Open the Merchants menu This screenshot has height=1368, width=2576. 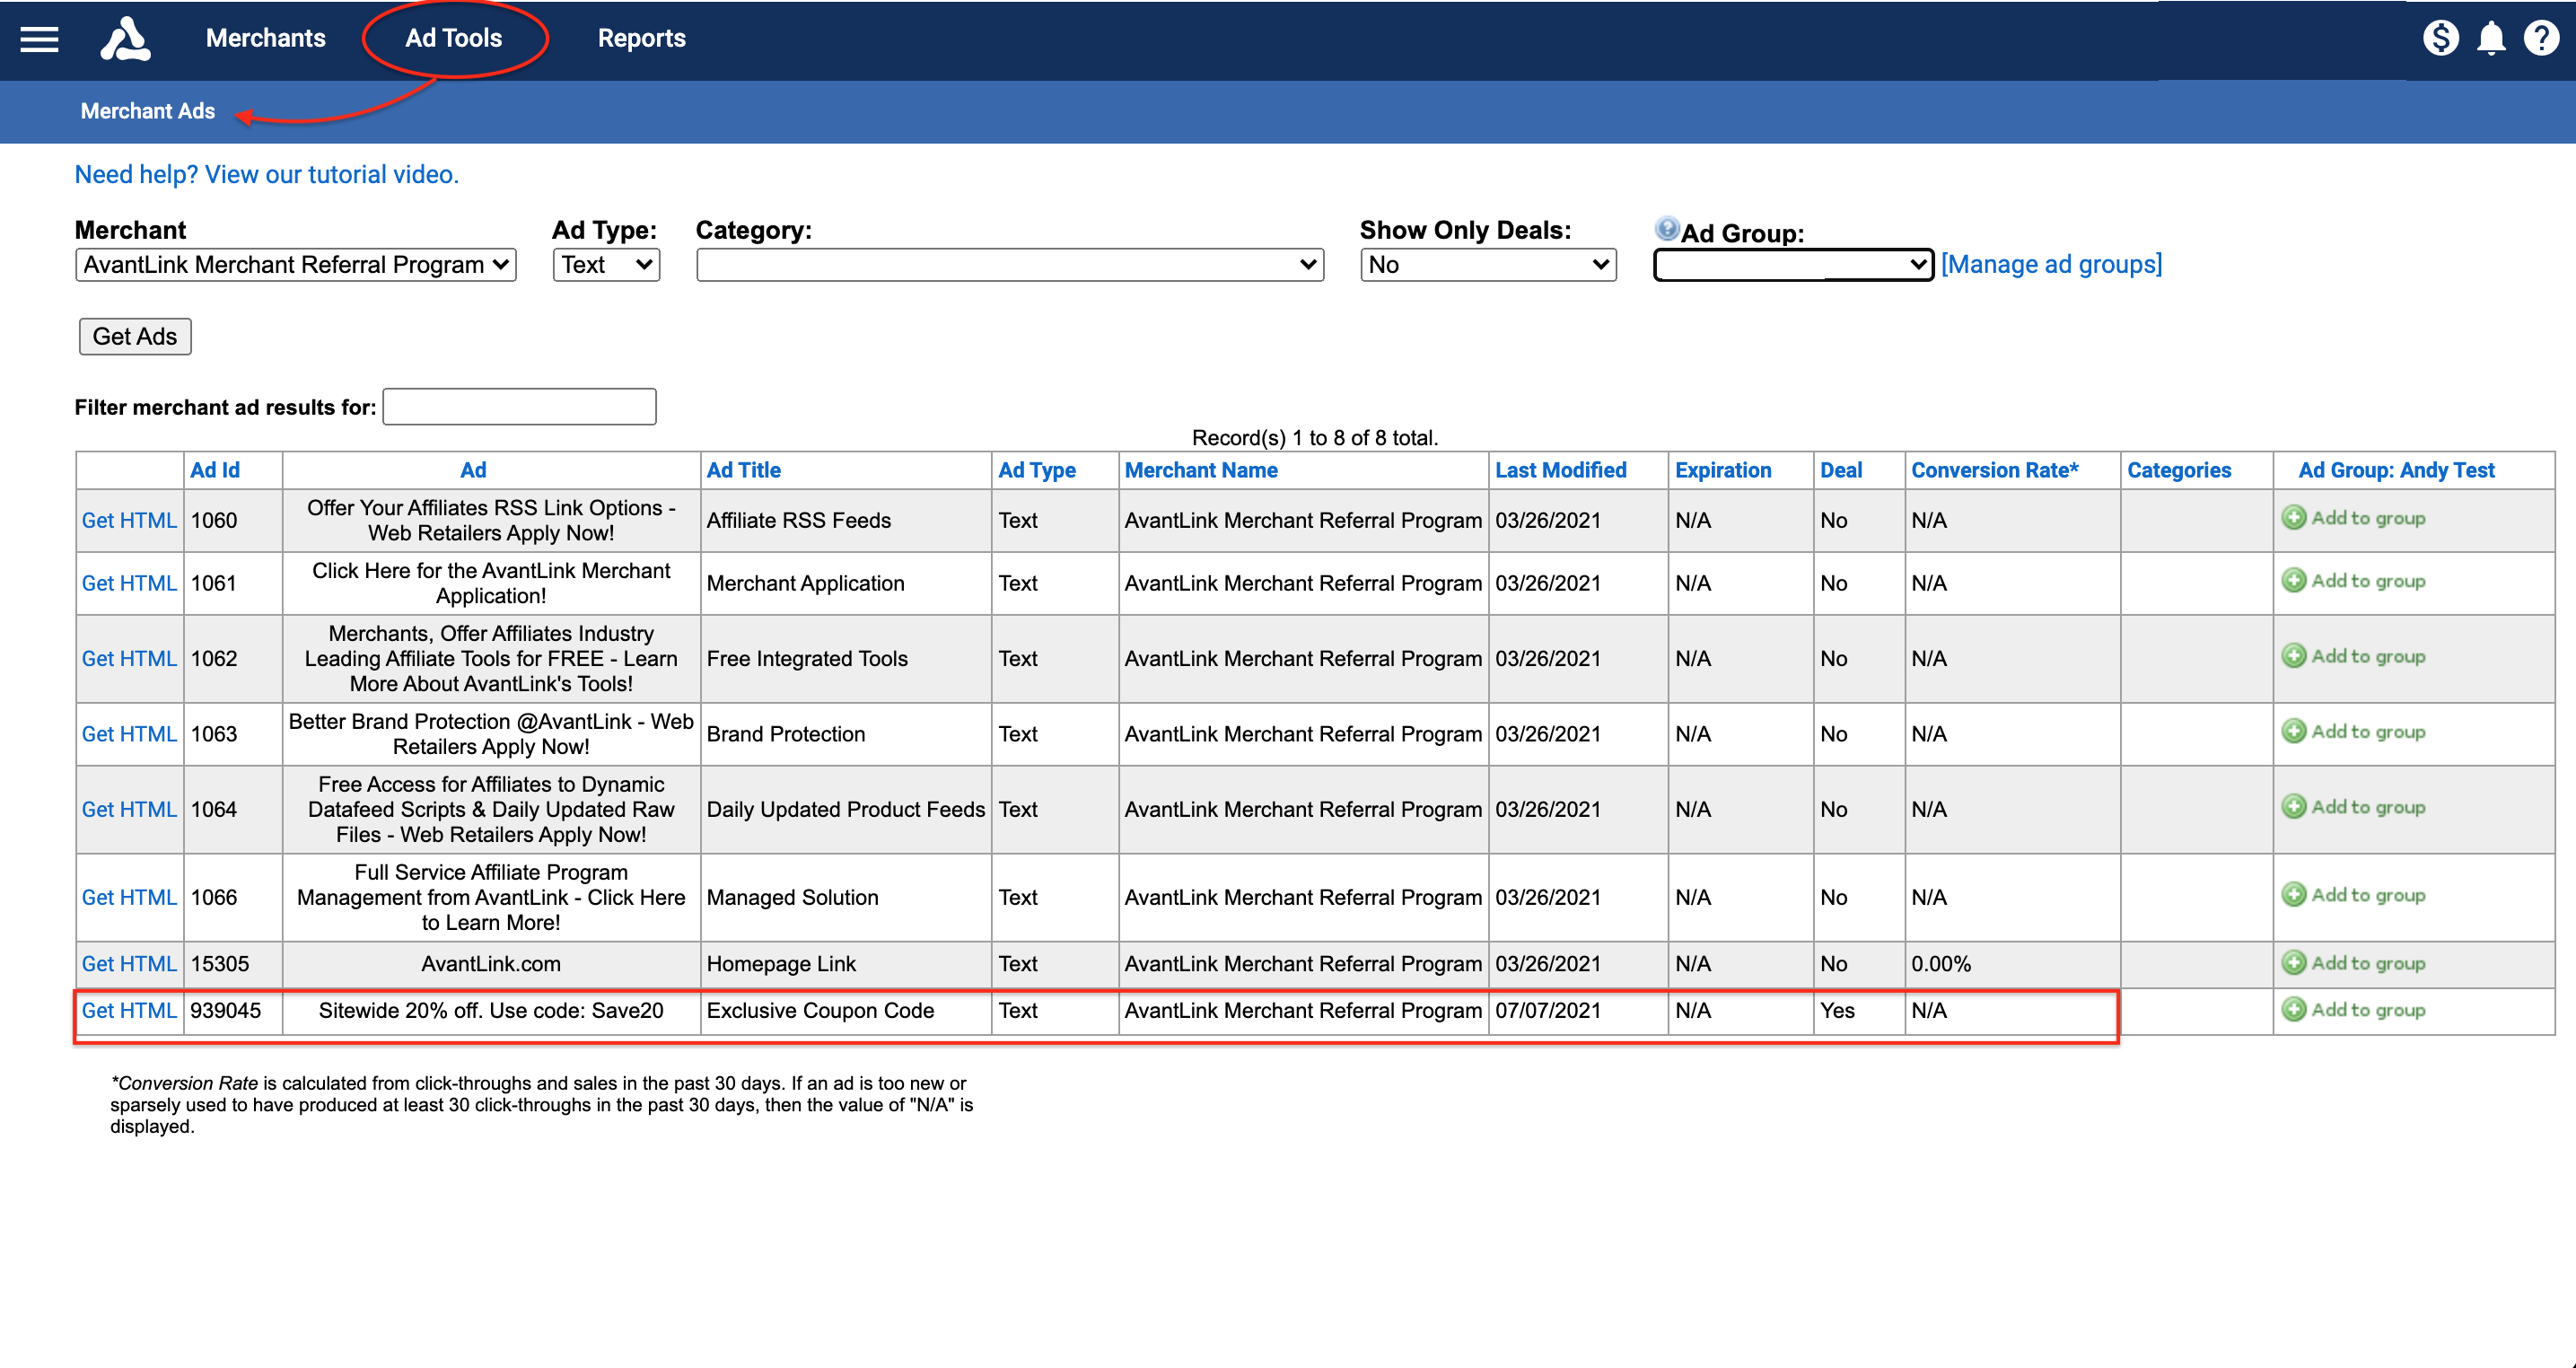[x=266, y=38]
